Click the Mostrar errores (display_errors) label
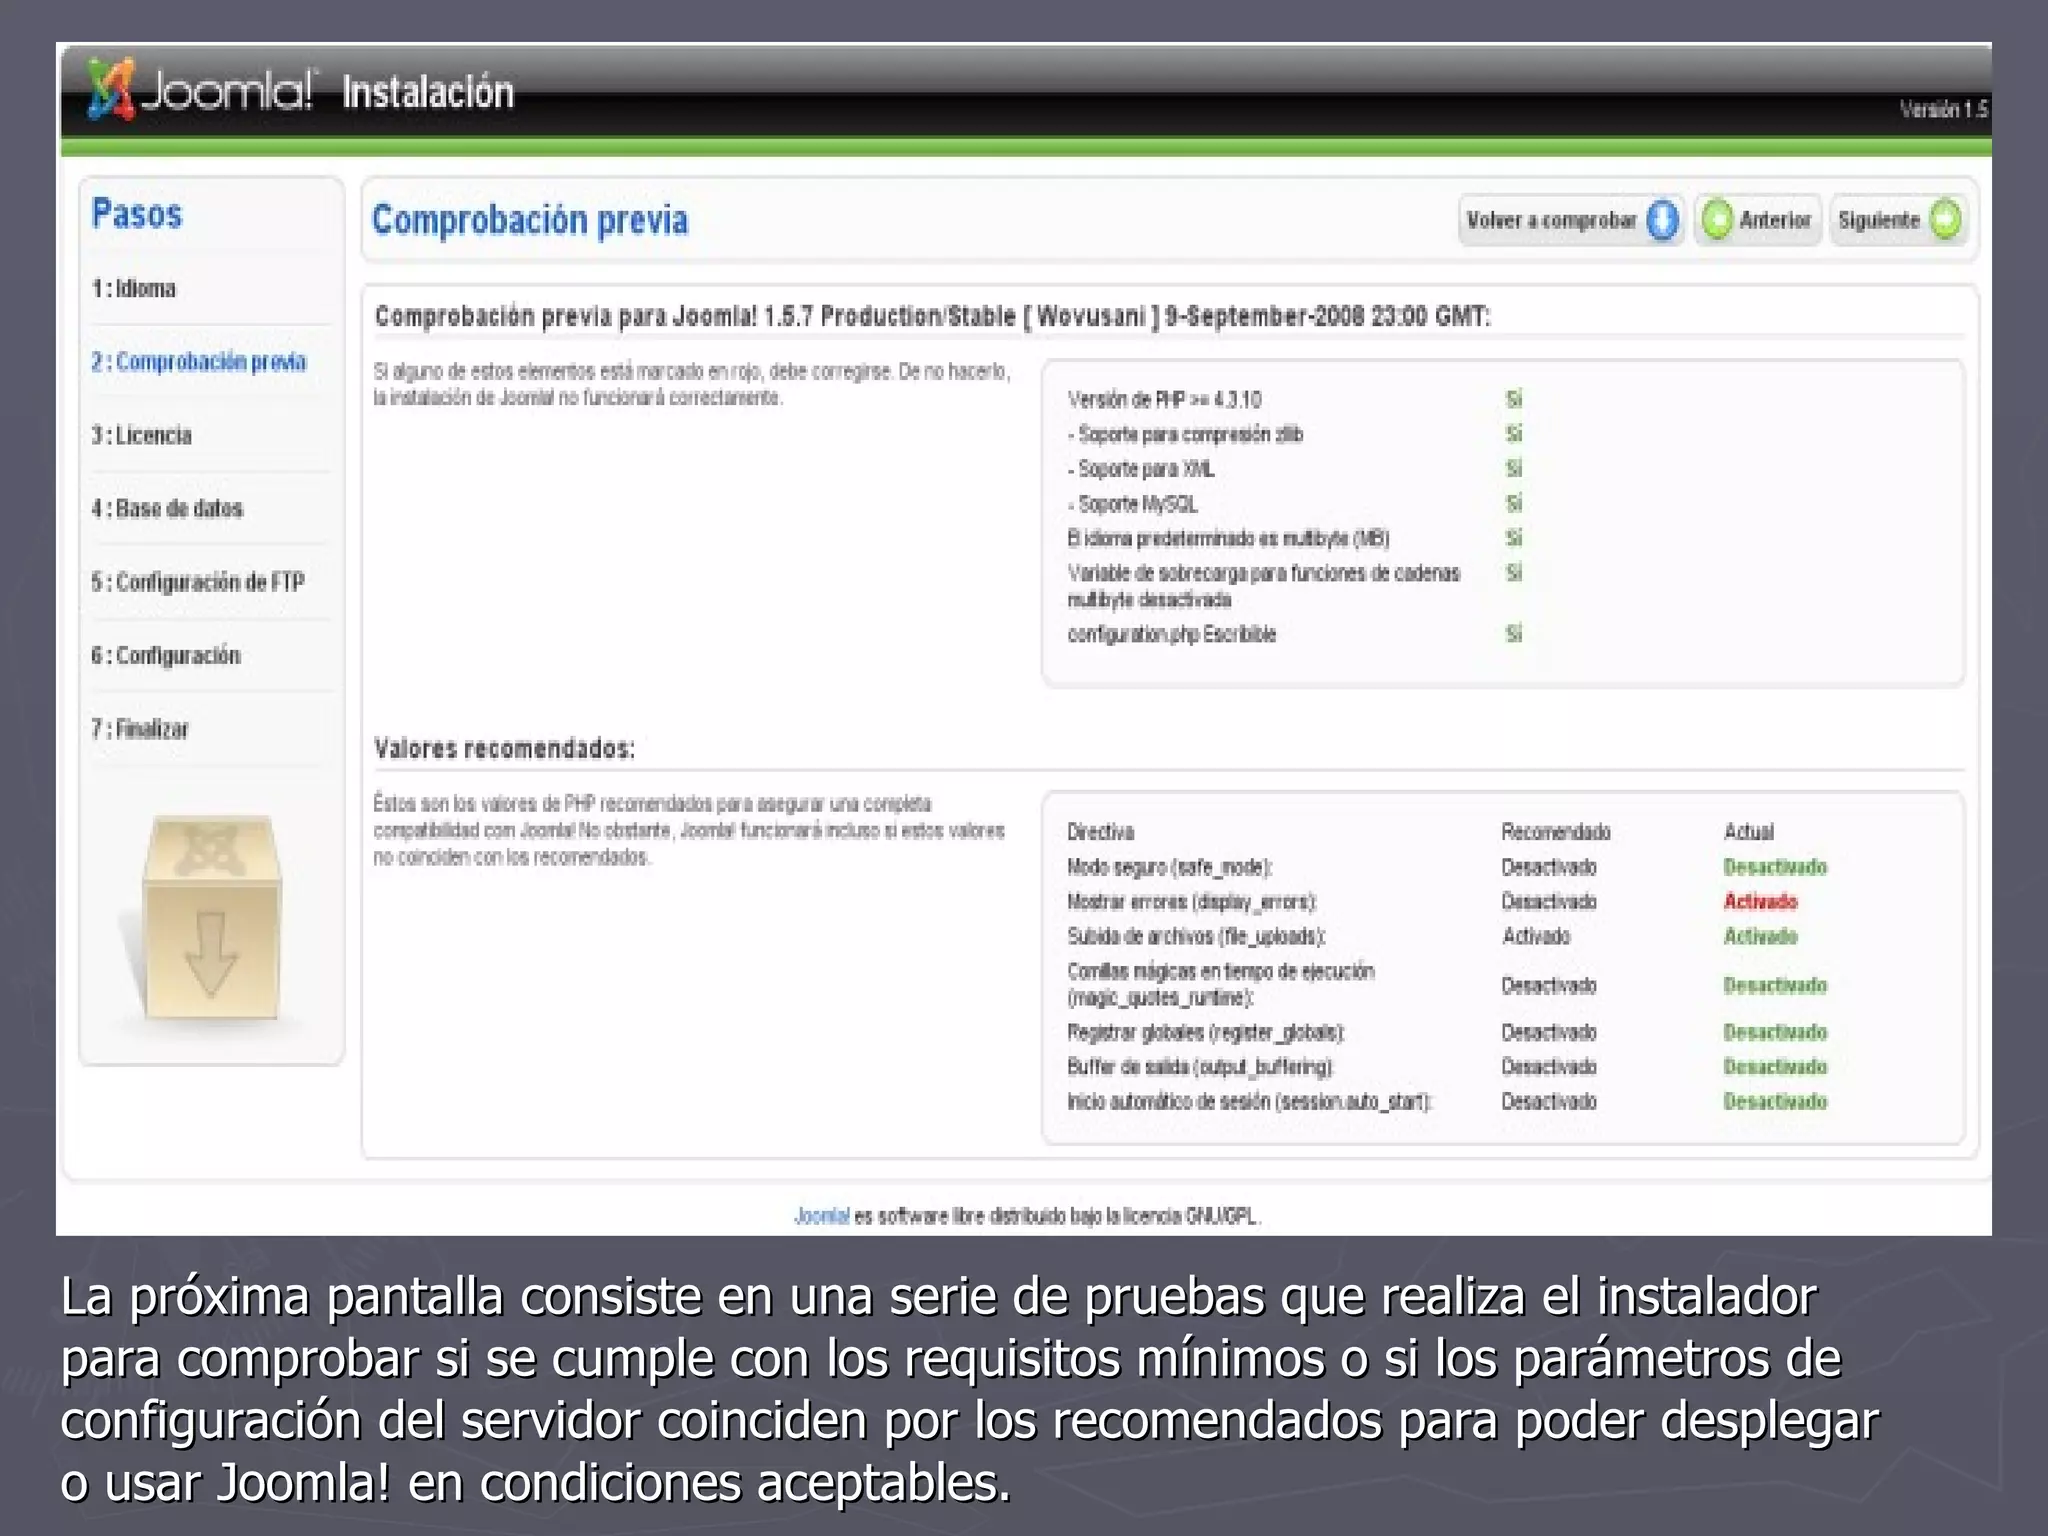This screenshot has height=1536, width=2048. click(x=1192, y=902)
